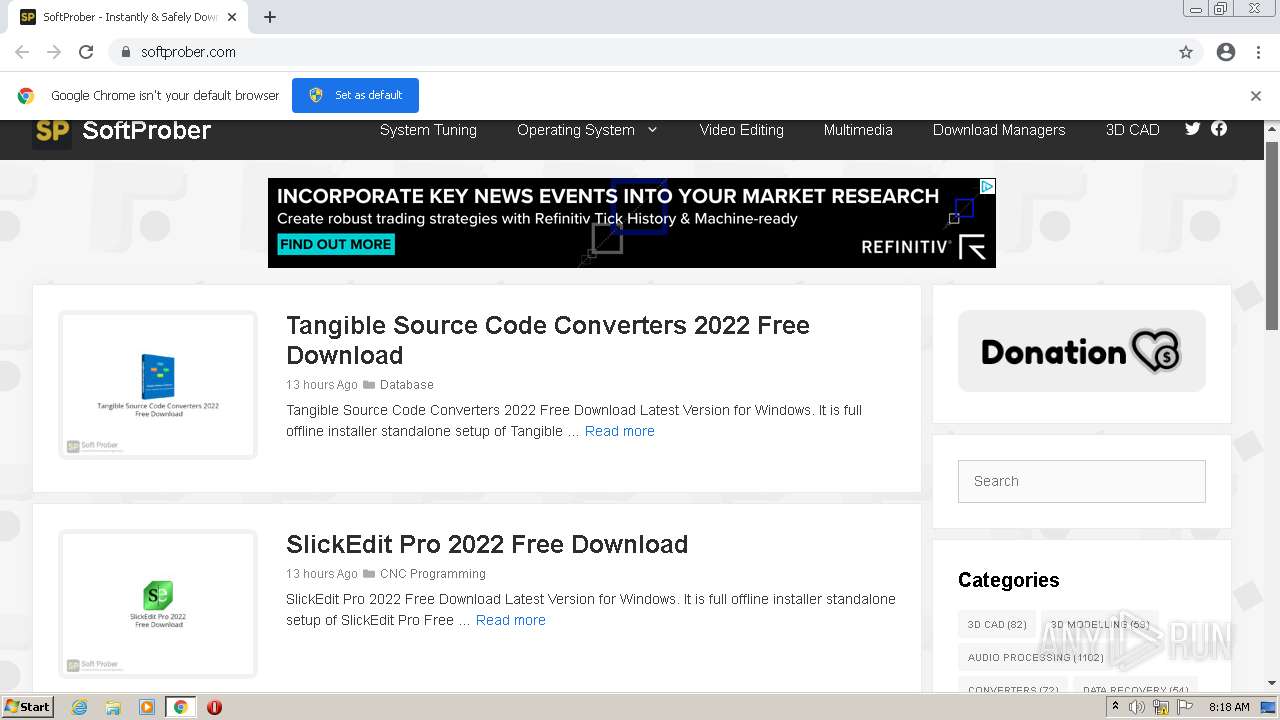Click the AdChoices icon on the banner
Image resolution: width=1280 pixels, height=720 pixels.
pyautogui.click(x=987, y=186)
